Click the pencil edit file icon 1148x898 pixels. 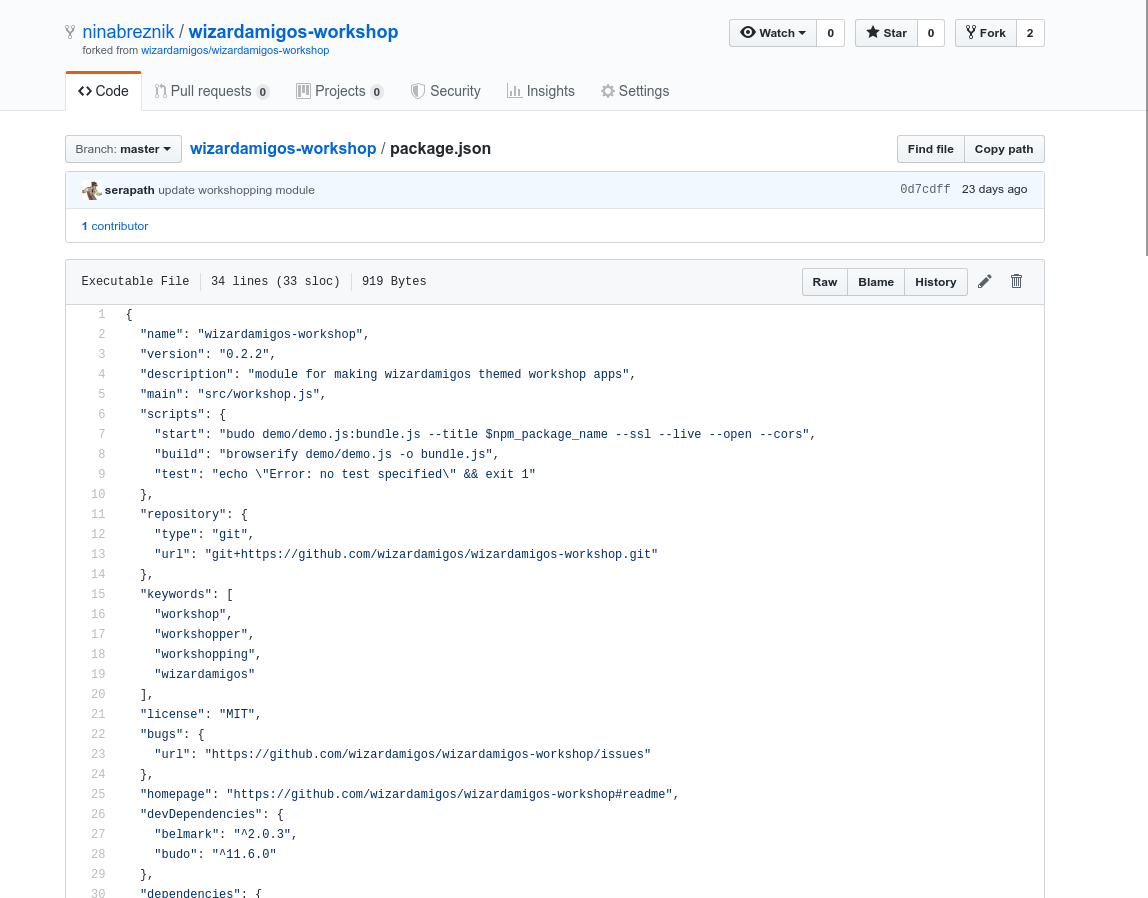click(x=985, y=281)
